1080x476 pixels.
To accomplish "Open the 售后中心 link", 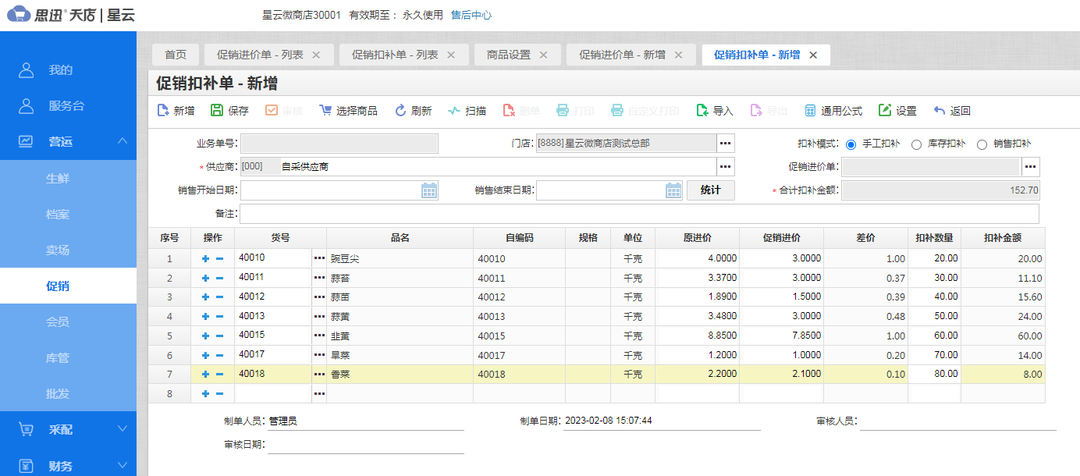I will click(x=471, y=15).
